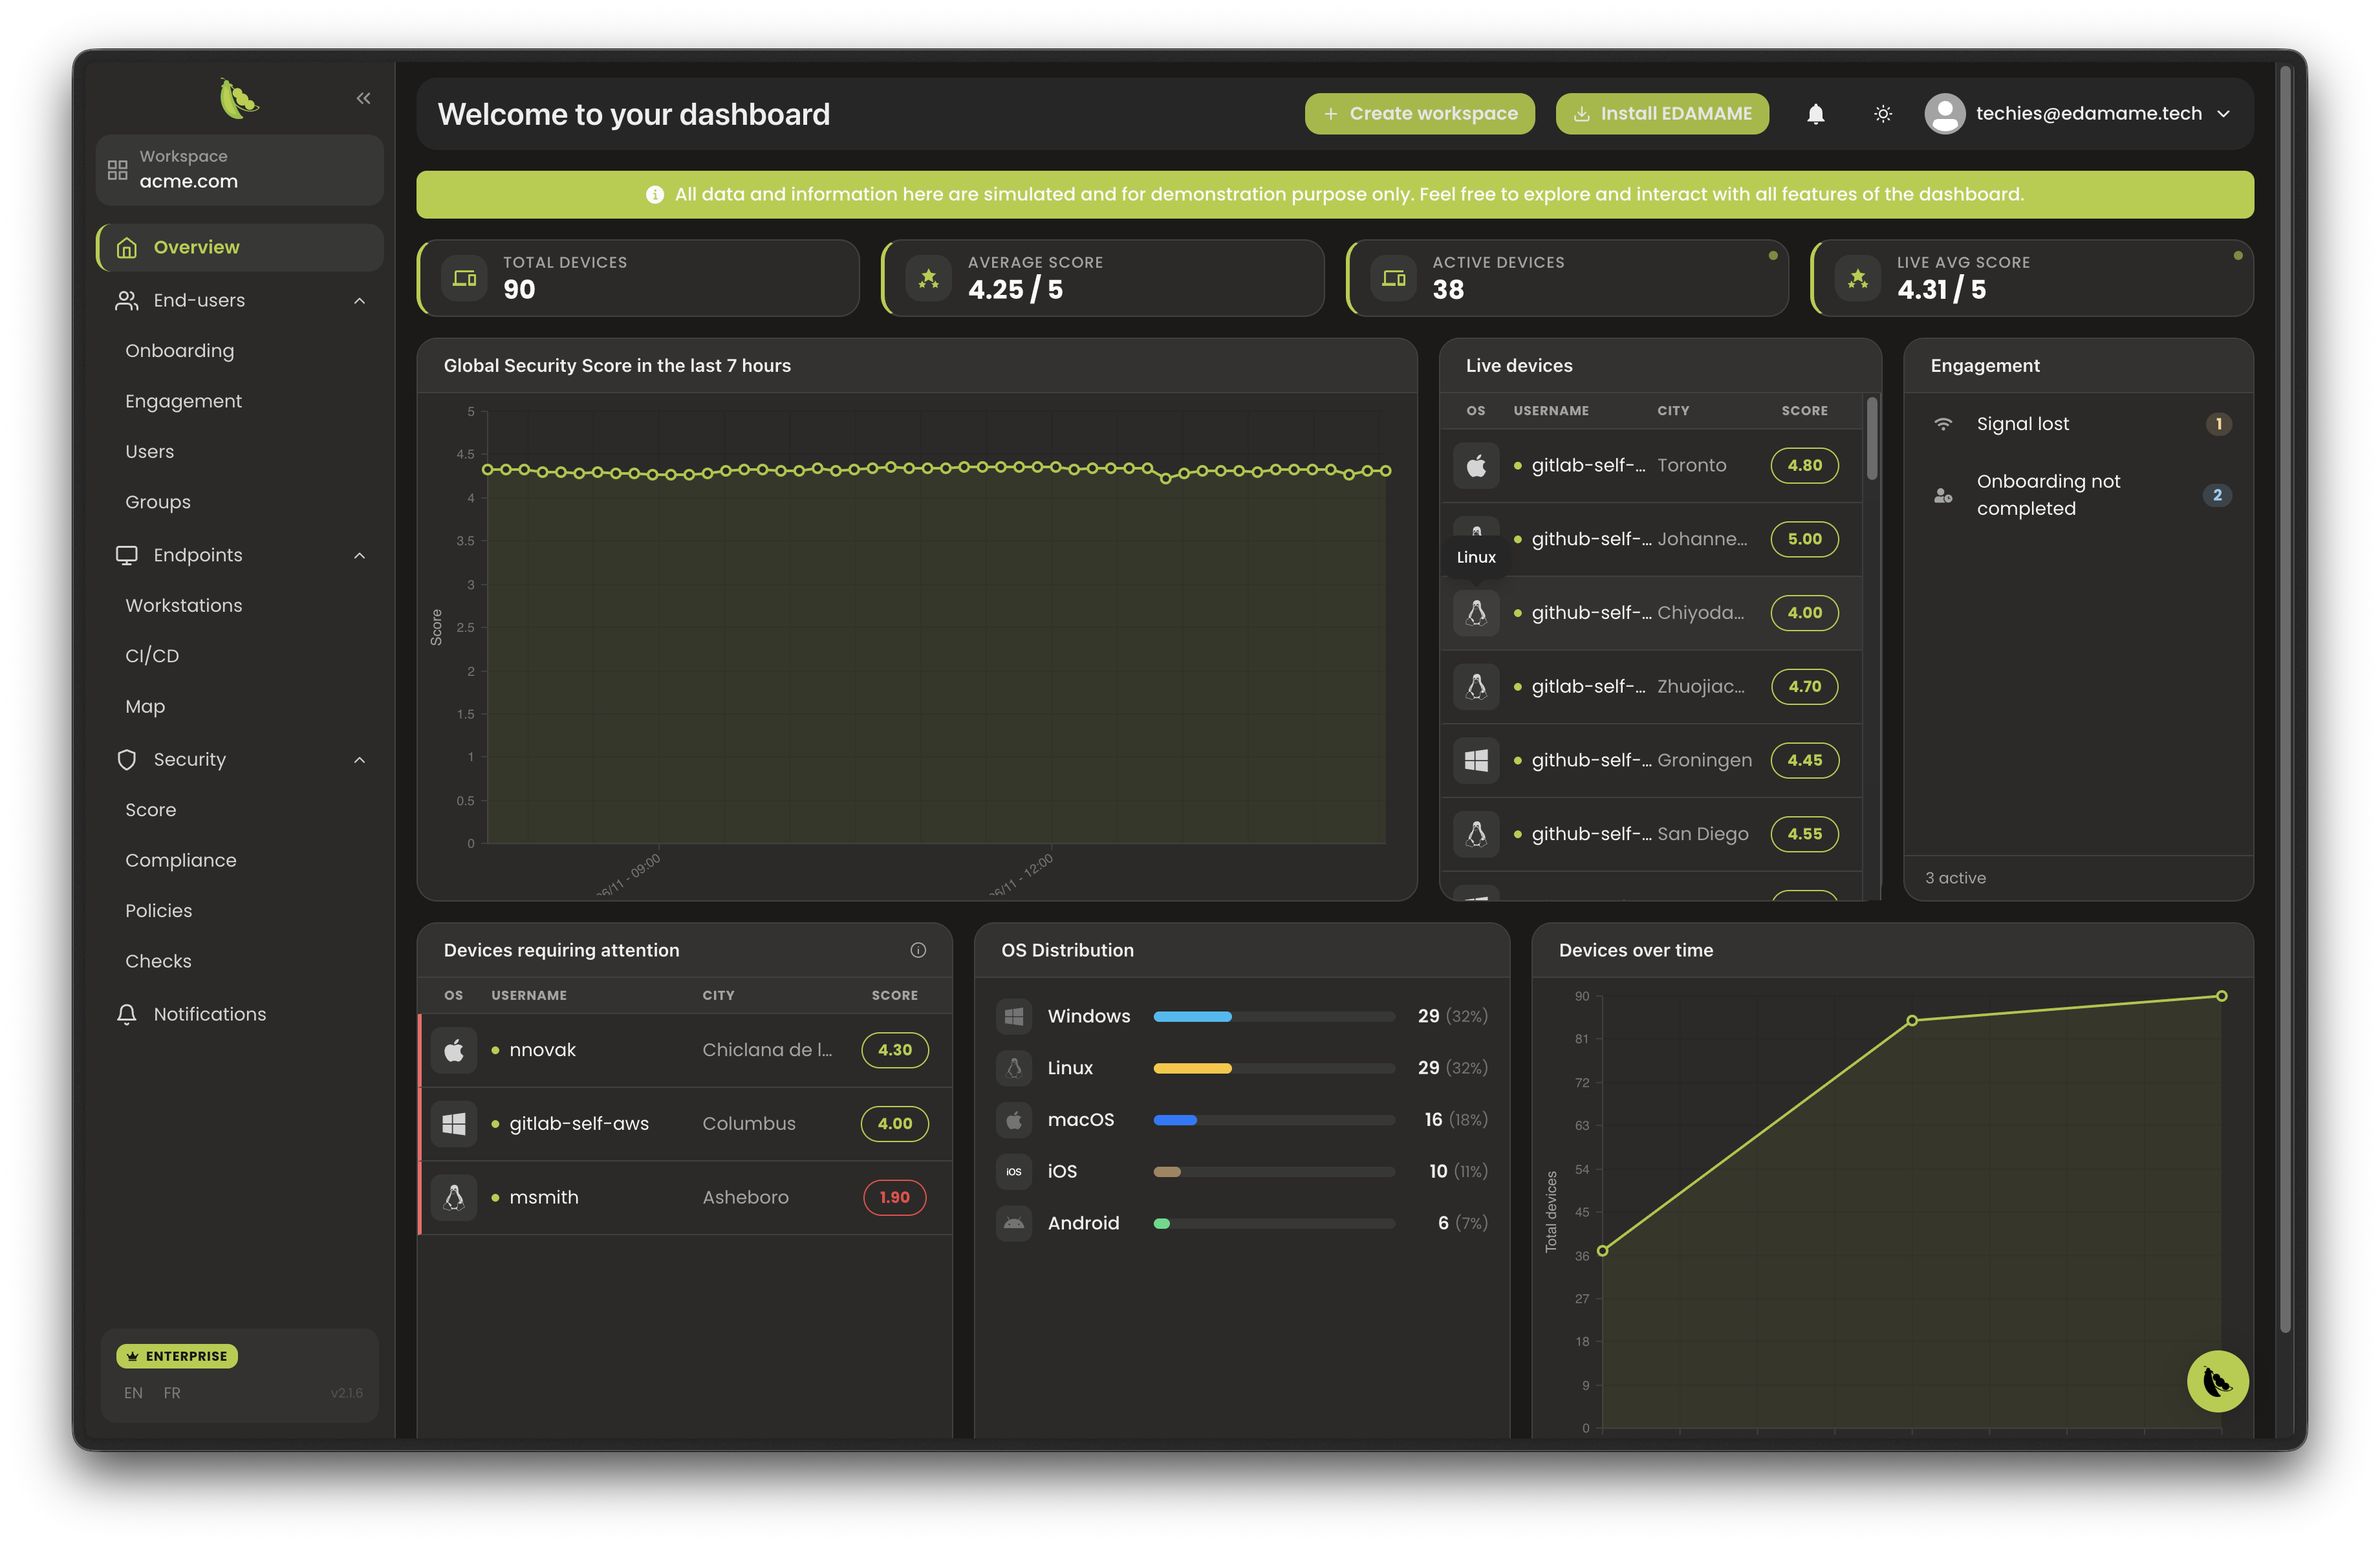Click the ENTERPRISE plan badge
2380x1547 pixels.
coord(177,1357)
